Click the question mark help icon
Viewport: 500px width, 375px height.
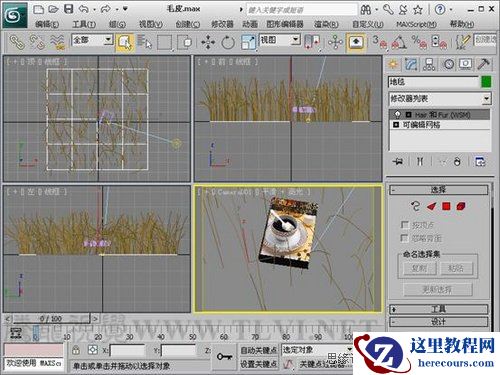(440, 10)
